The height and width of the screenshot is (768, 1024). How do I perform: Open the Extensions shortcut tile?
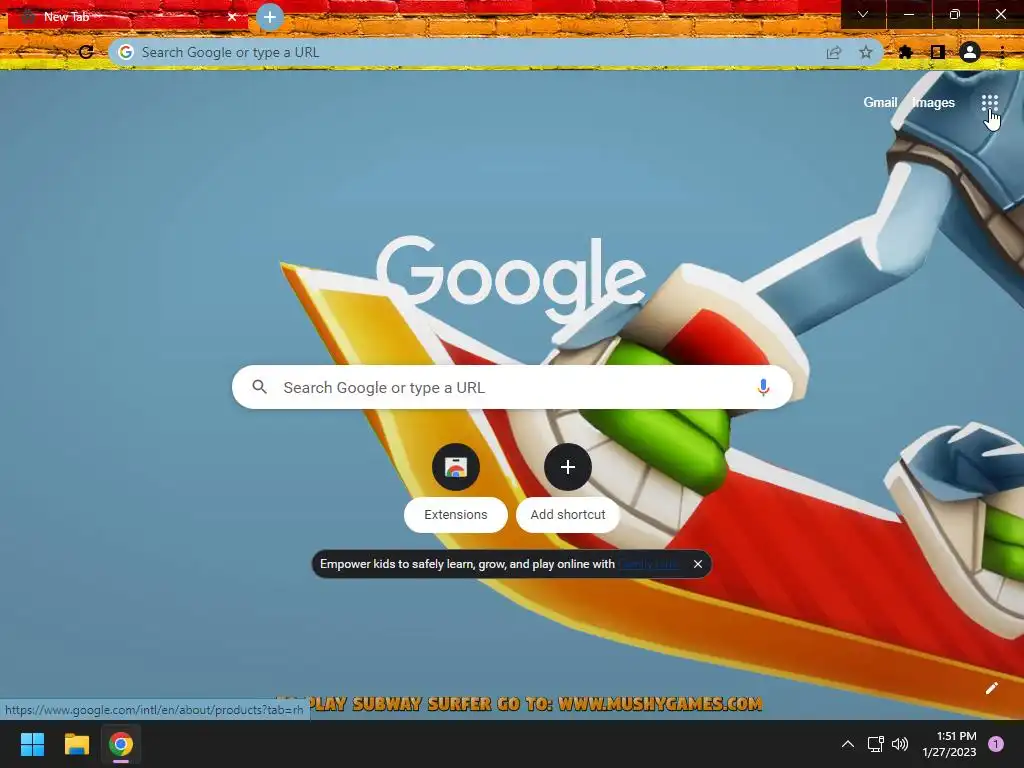(x=455, y=467)
